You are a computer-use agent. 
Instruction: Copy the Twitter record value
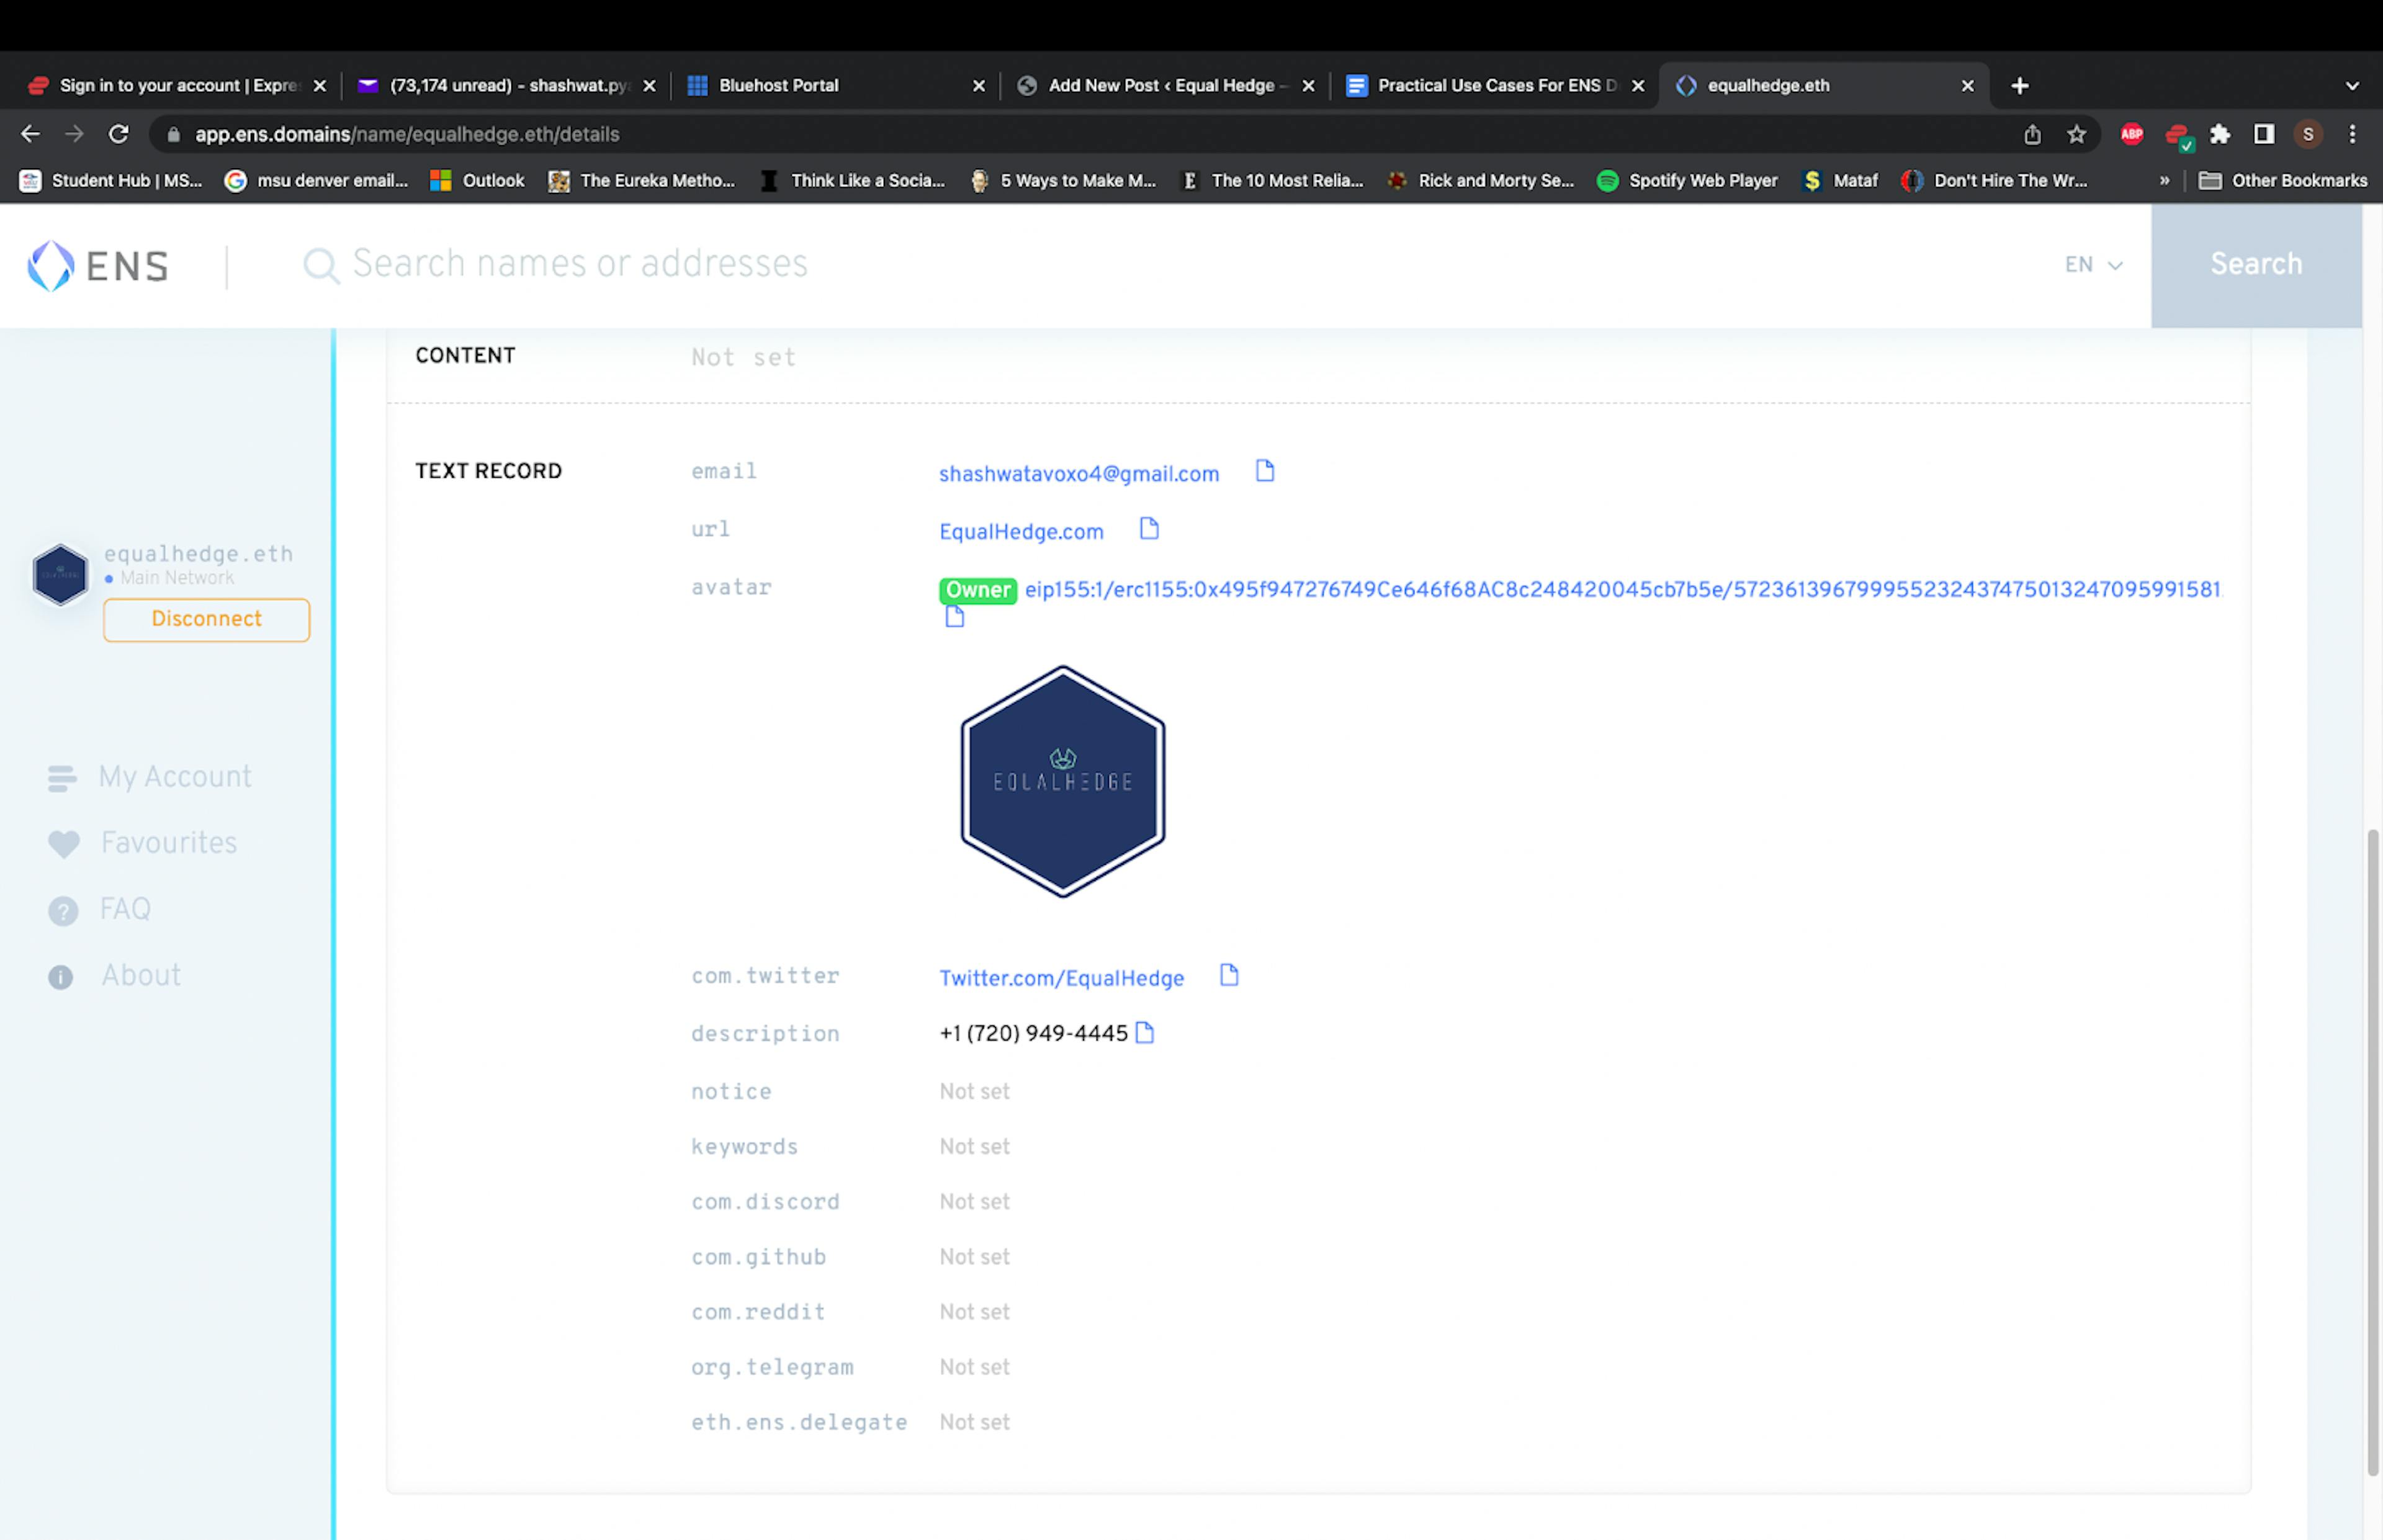pos(1228,975)
